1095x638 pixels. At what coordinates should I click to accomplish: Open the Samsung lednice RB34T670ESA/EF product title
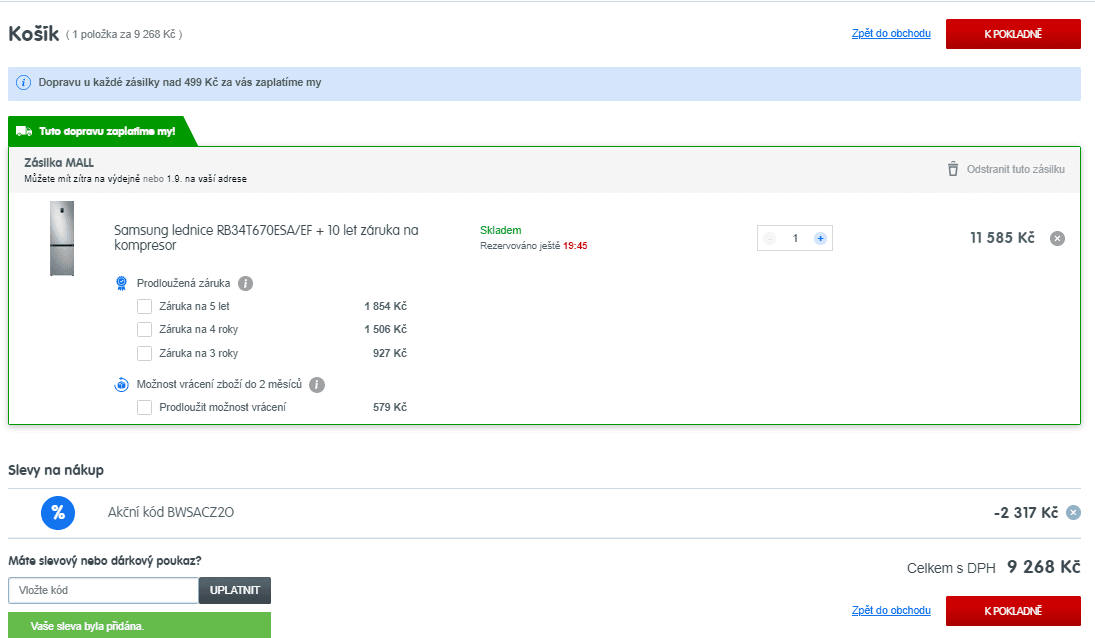(x=266, y=237)
